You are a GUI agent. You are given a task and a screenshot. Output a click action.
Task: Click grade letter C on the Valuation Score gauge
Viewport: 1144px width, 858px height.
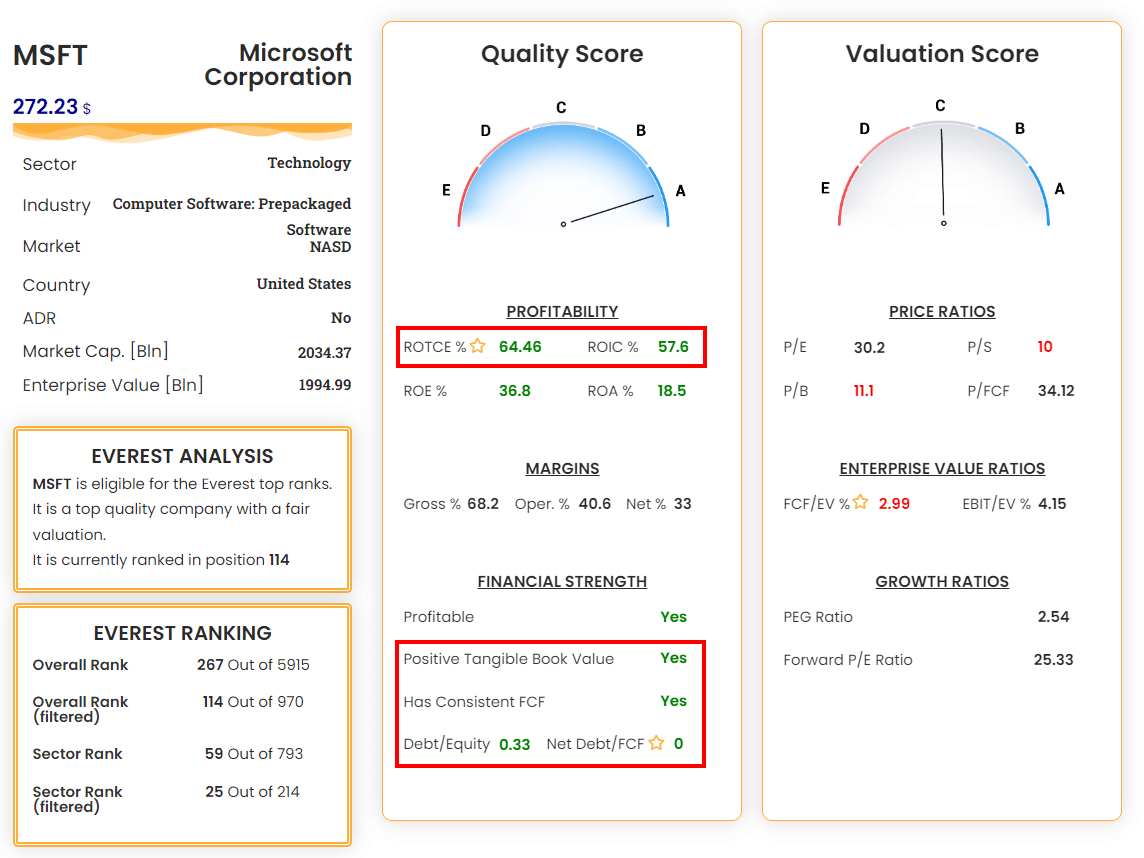[x=940, y=106]
